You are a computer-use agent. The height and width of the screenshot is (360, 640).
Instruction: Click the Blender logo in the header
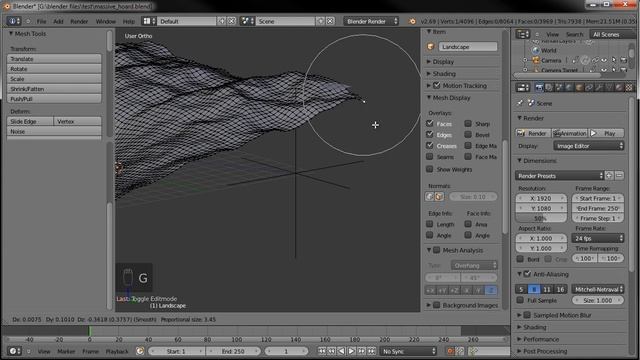(x=412, y=21)
